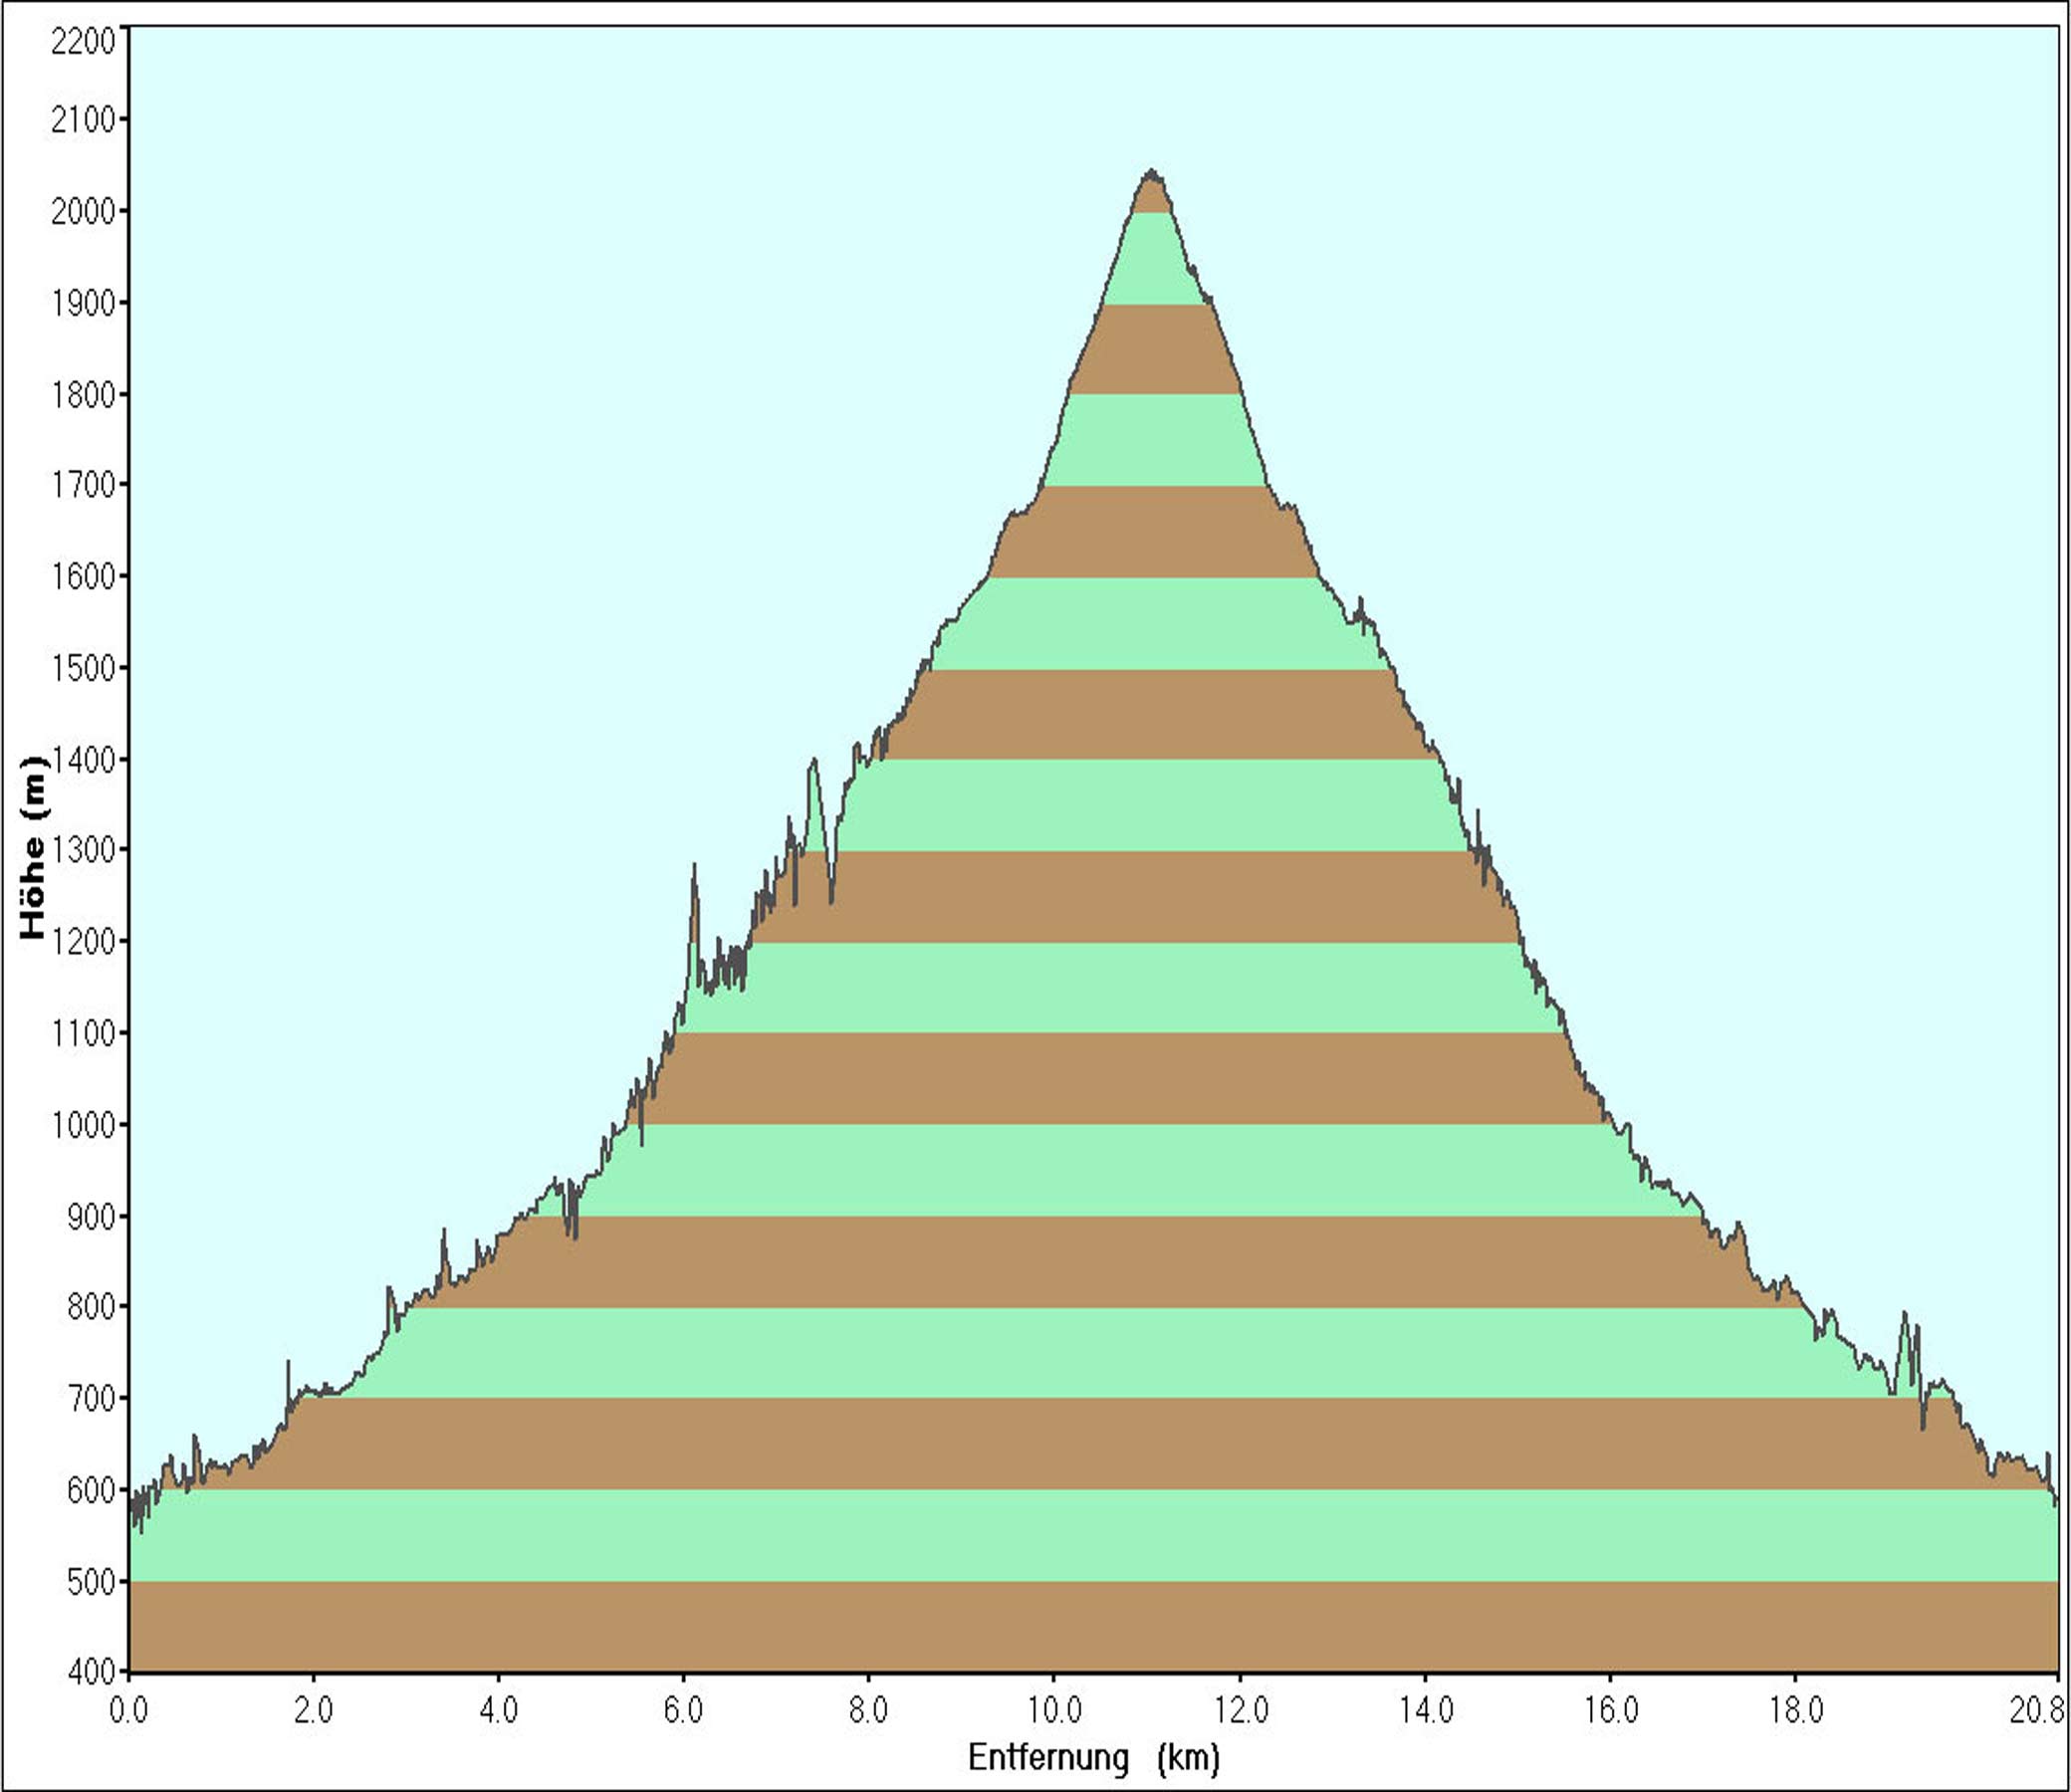2071x1792 pixels.
Task: Click the 400 elevation axis label
Action: pos(92,1671)
